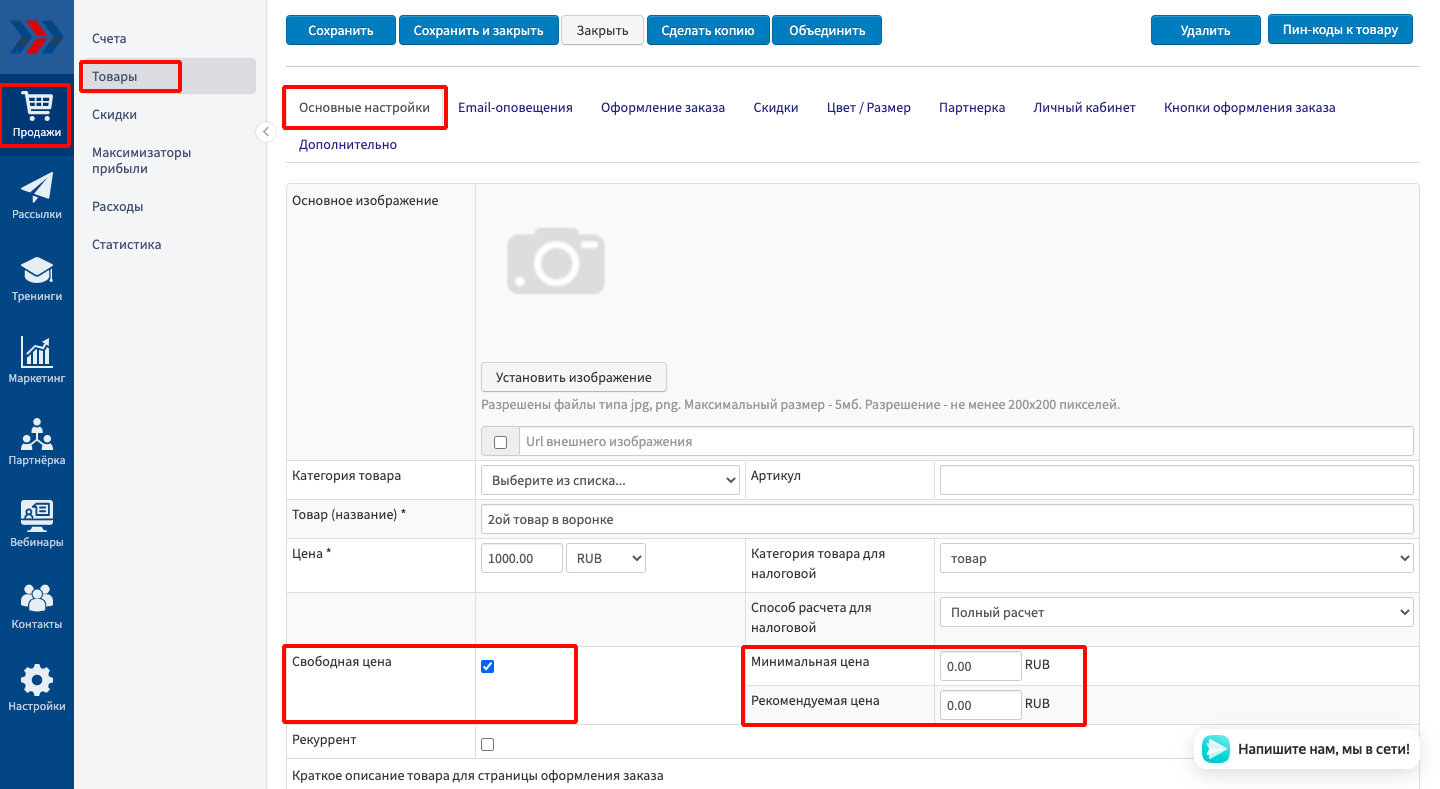This screenshot has height=789, width=1440.
Task: Click the Минимальная цена input field
Action: 980,666
